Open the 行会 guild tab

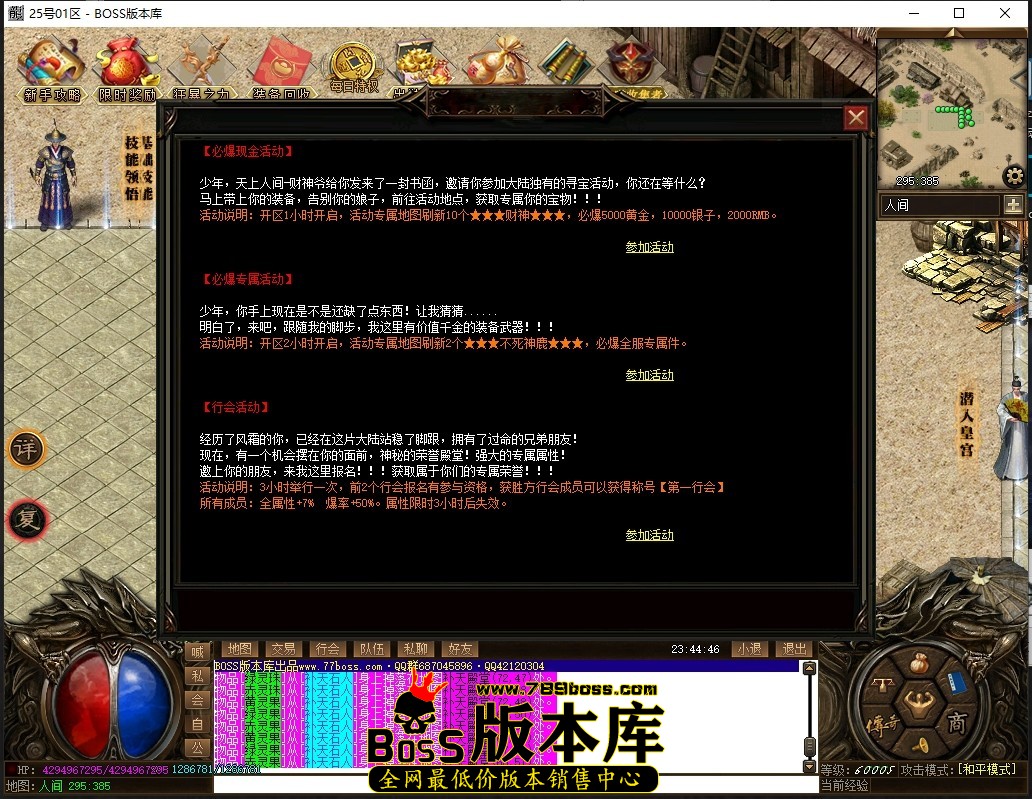tap(326, 649)
